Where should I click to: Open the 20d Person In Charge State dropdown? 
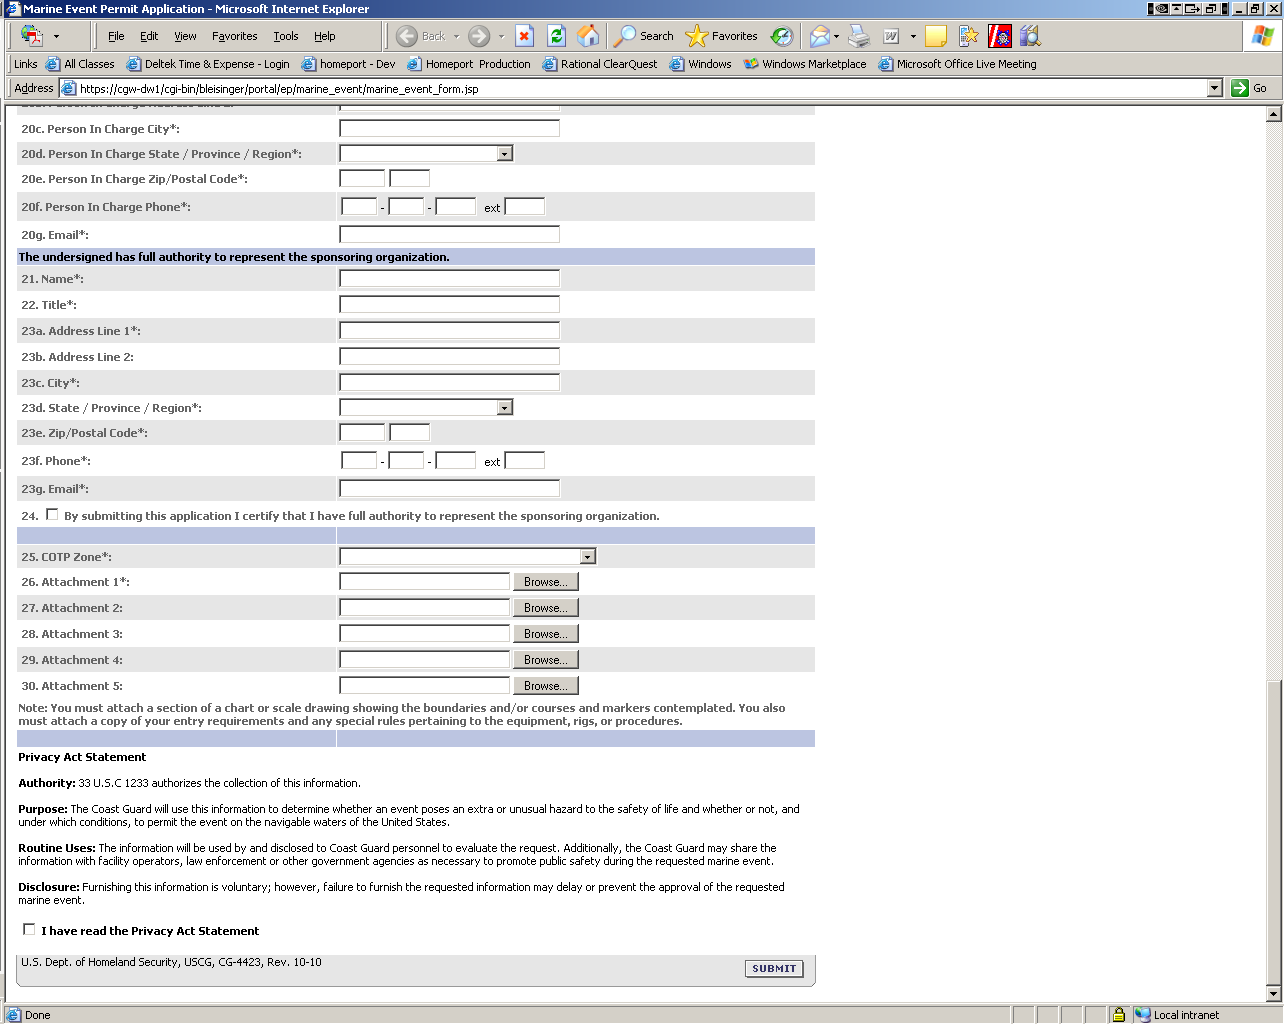(x=505, y=154)
